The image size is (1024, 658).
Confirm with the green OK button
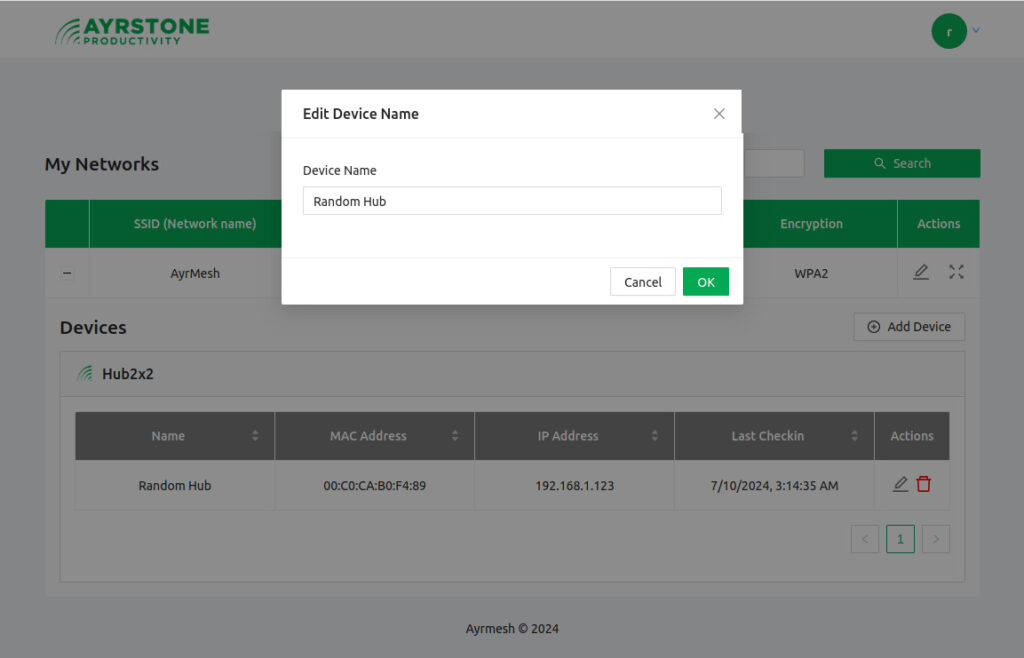tap(705, 282)
